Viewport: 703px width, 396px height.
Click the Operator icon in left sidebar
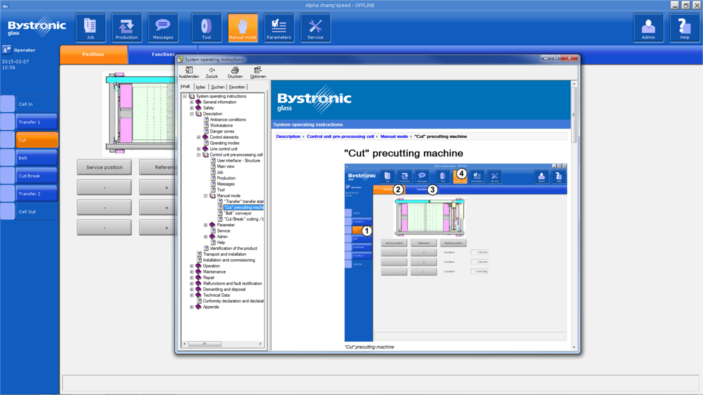[x=7, y=50]
